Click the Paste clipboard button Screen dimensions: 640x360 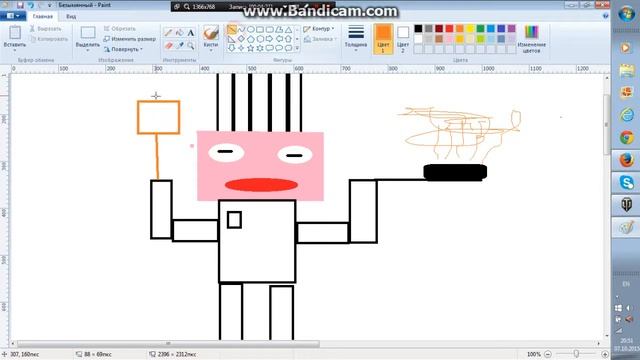click(x=15, y=33)
